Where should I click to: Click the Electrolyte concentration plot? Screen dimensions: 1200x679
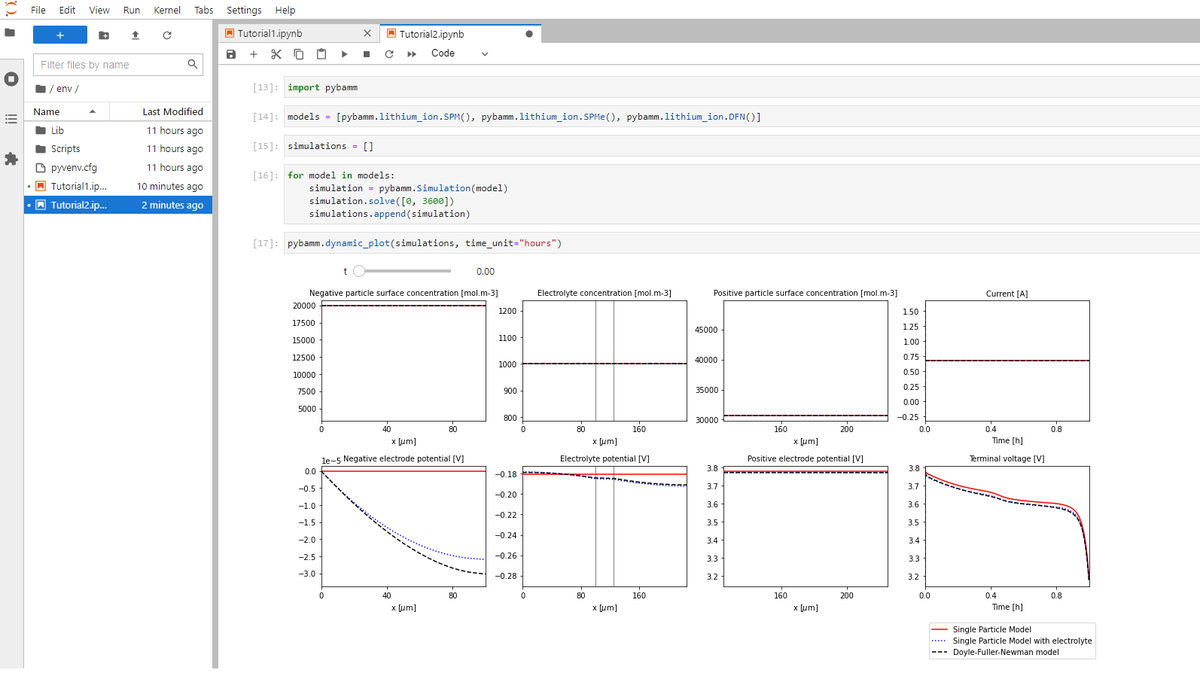[x=604, y=362]
